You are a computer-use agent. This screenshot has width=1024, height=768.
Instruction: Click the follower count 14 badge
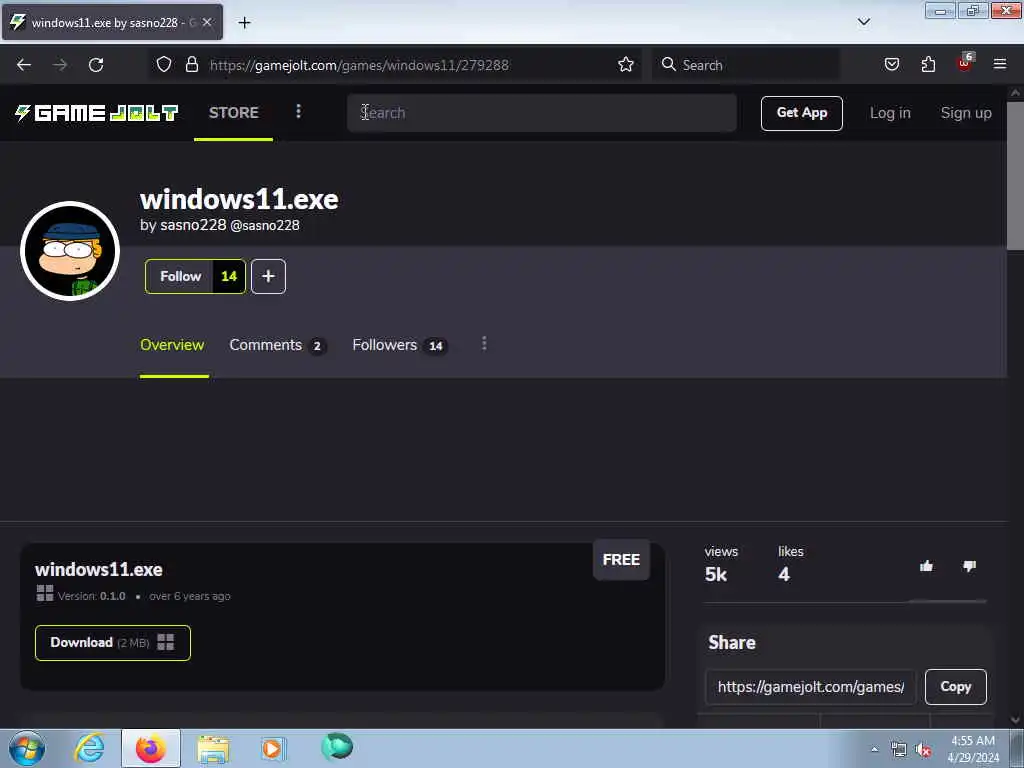pos(229,276)
